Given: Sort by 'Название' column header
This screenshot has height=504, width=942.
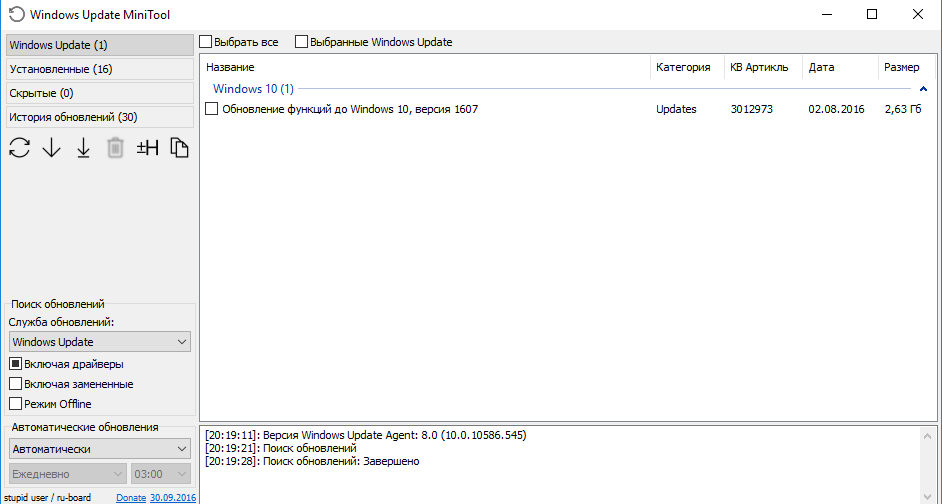Looking at the screenshot, I should pyautogui.click(x=425, y=67).
